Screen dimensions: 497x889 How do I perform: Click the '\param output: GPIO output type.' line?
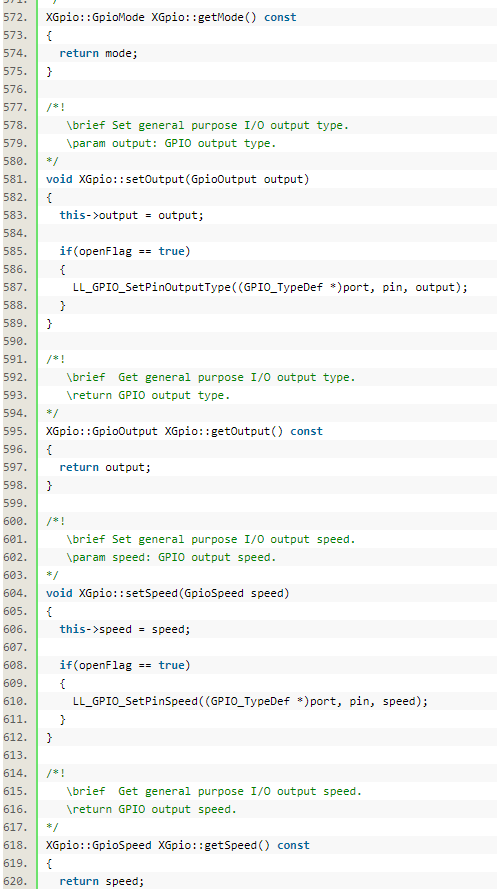pyautogui.click(x=171, y=143)
